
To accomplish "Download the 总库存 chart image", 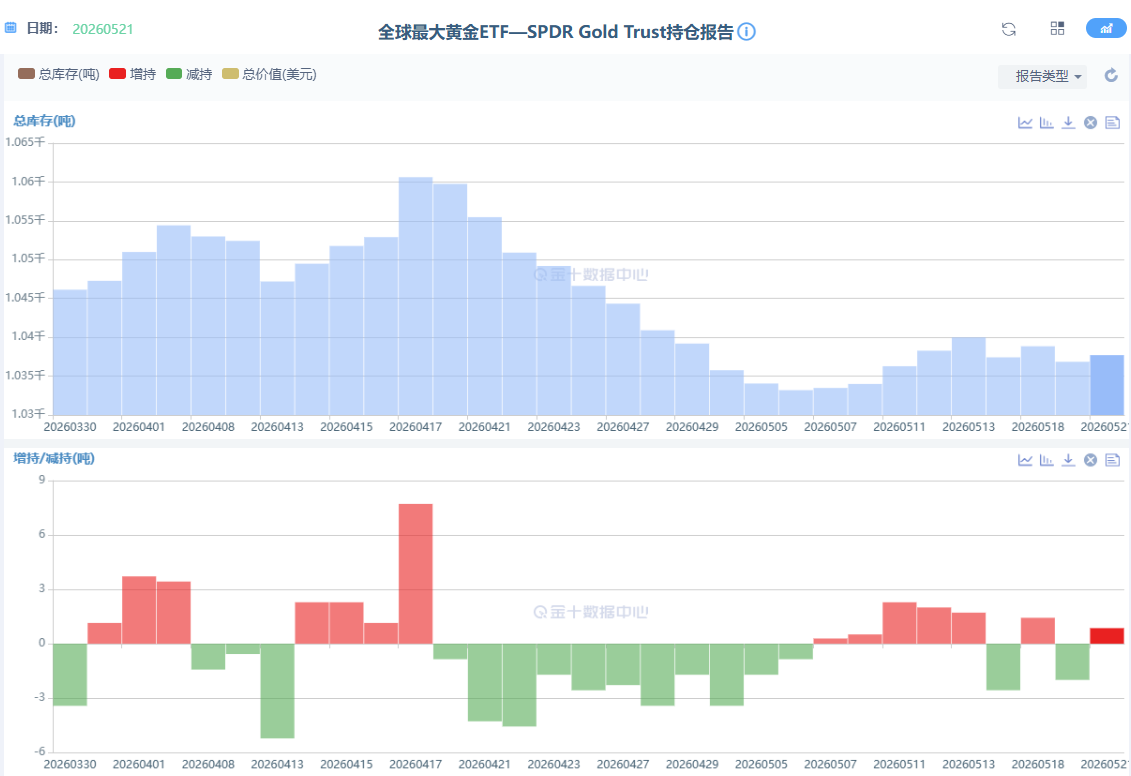I will tap(1068, 123).
